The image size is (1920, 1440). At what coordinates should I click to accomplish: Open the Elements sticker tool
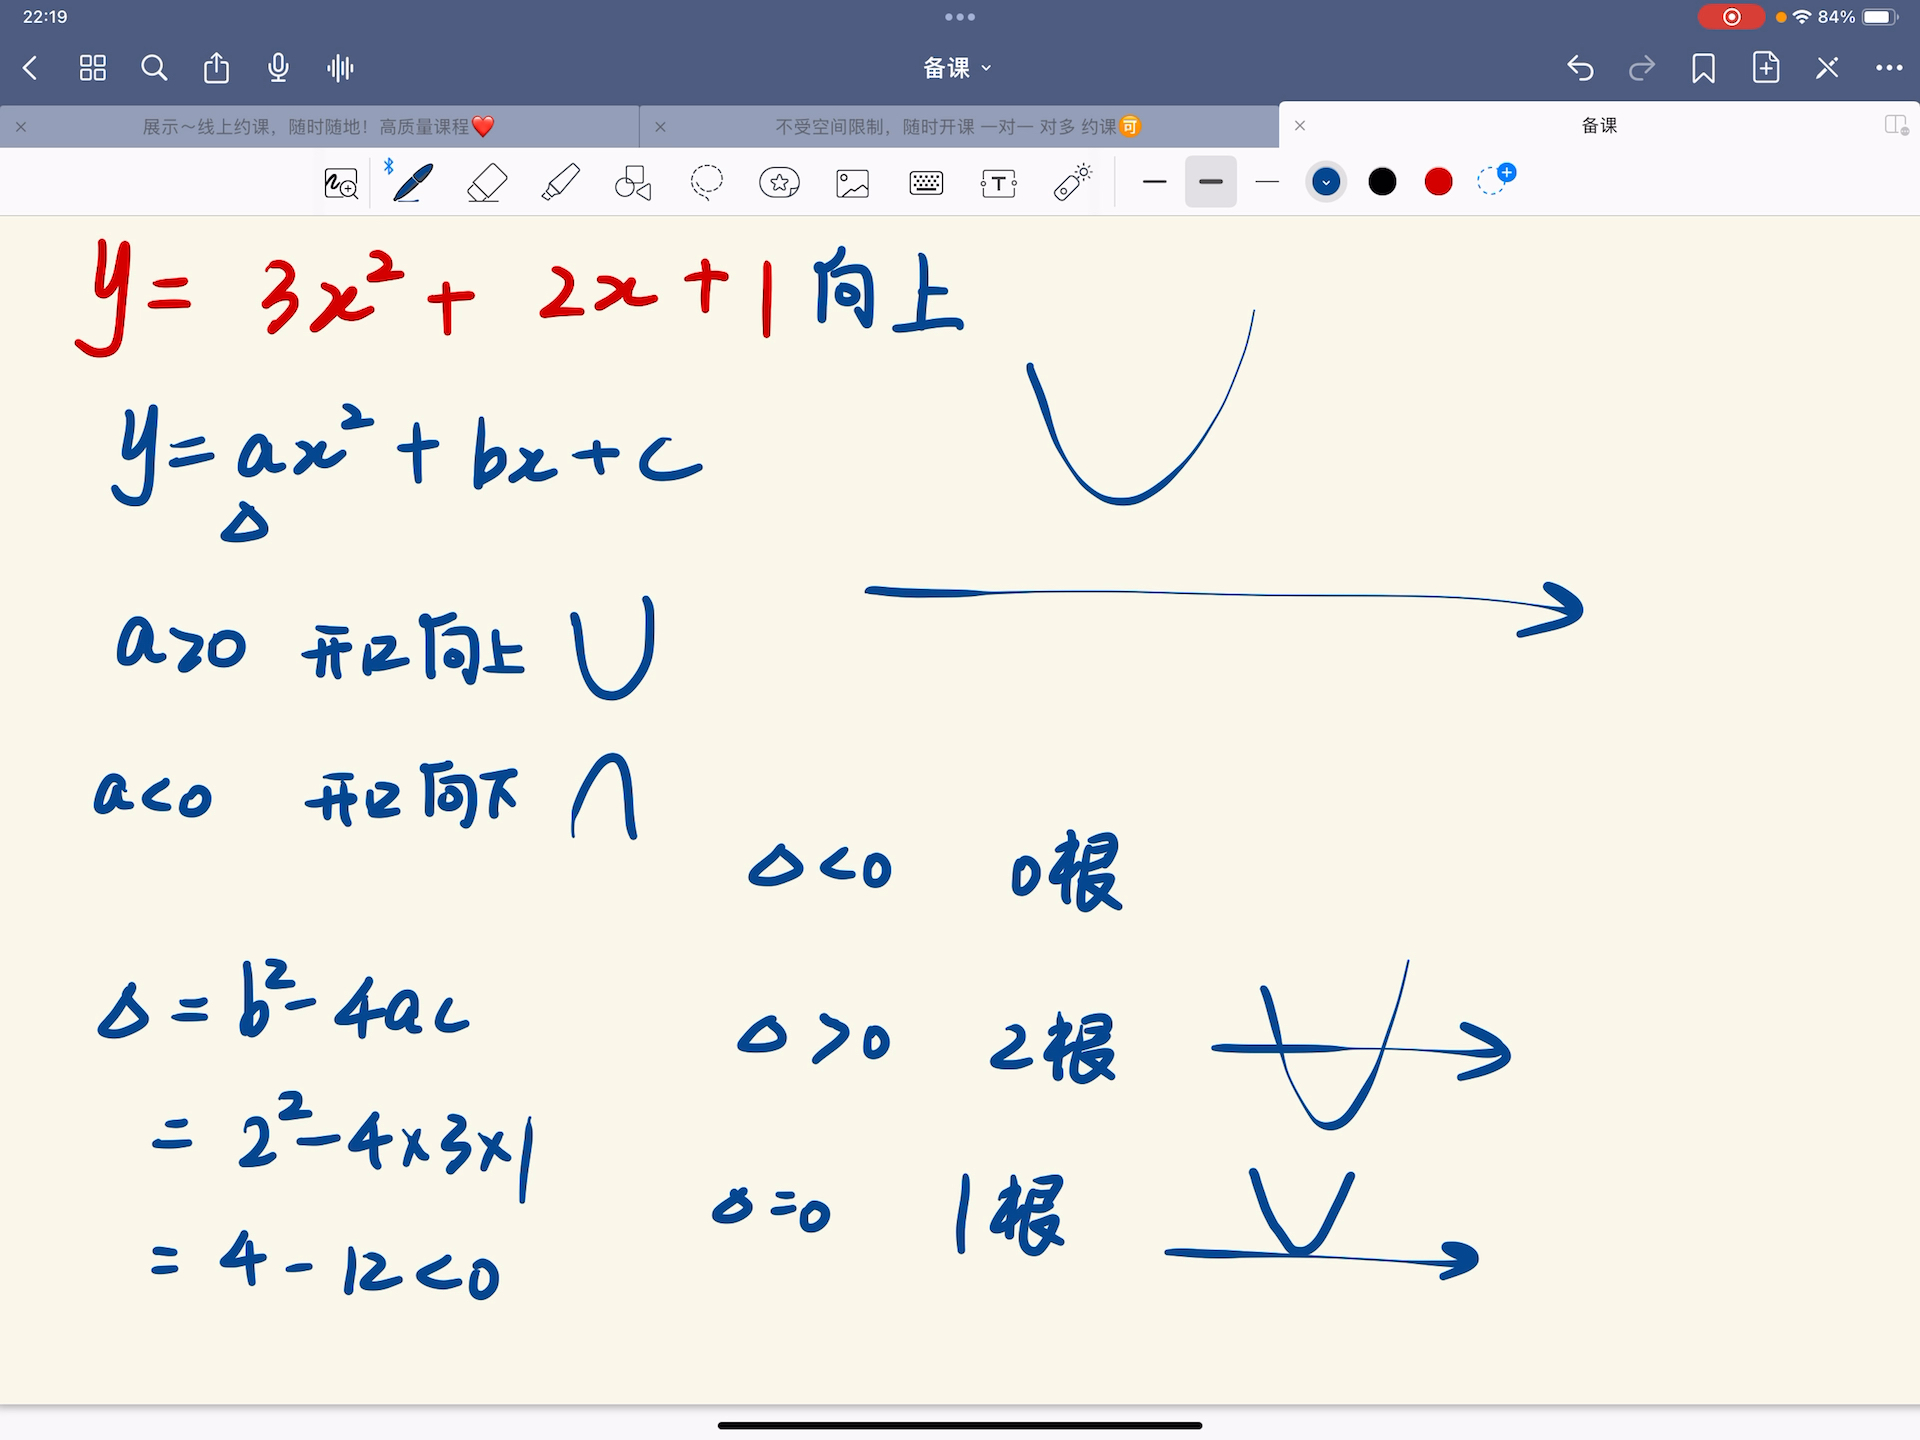click(x=779, y=183)
